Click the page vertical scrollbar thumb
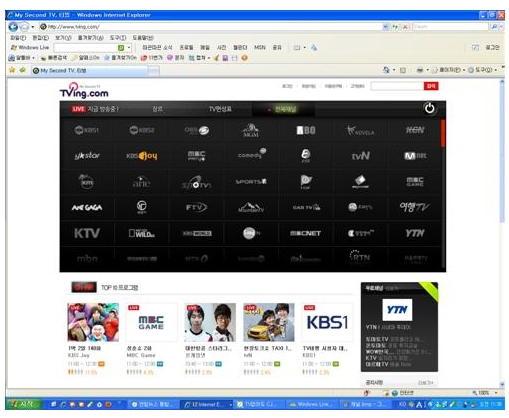The width and height of the screenshot is (509, 418). (502, 152)
